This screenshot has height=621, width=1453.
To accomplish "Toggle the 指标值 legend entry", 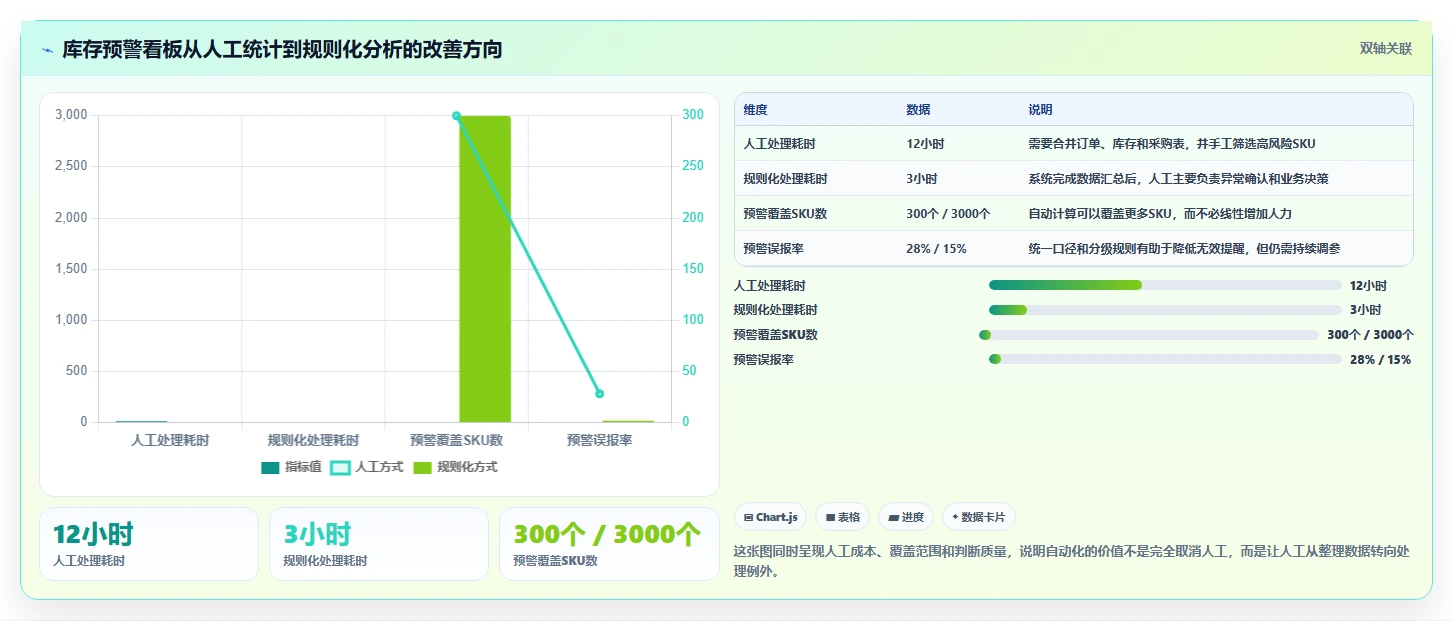I will tap(291, 467).
